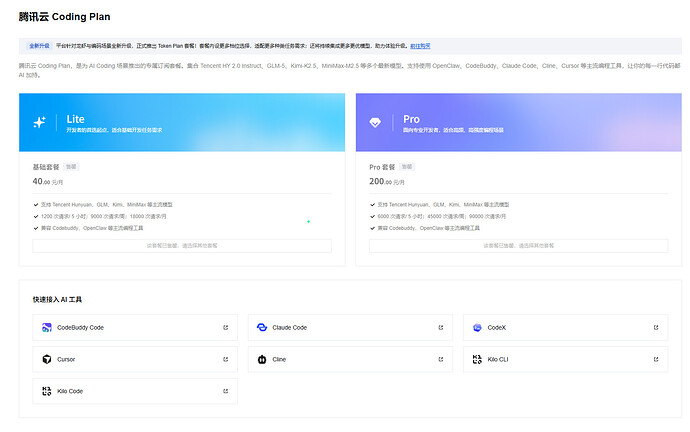Screen dimensions: 690x432
Task: Click the sold-out tag beside Pro 套餐
Action: [407, 167]
